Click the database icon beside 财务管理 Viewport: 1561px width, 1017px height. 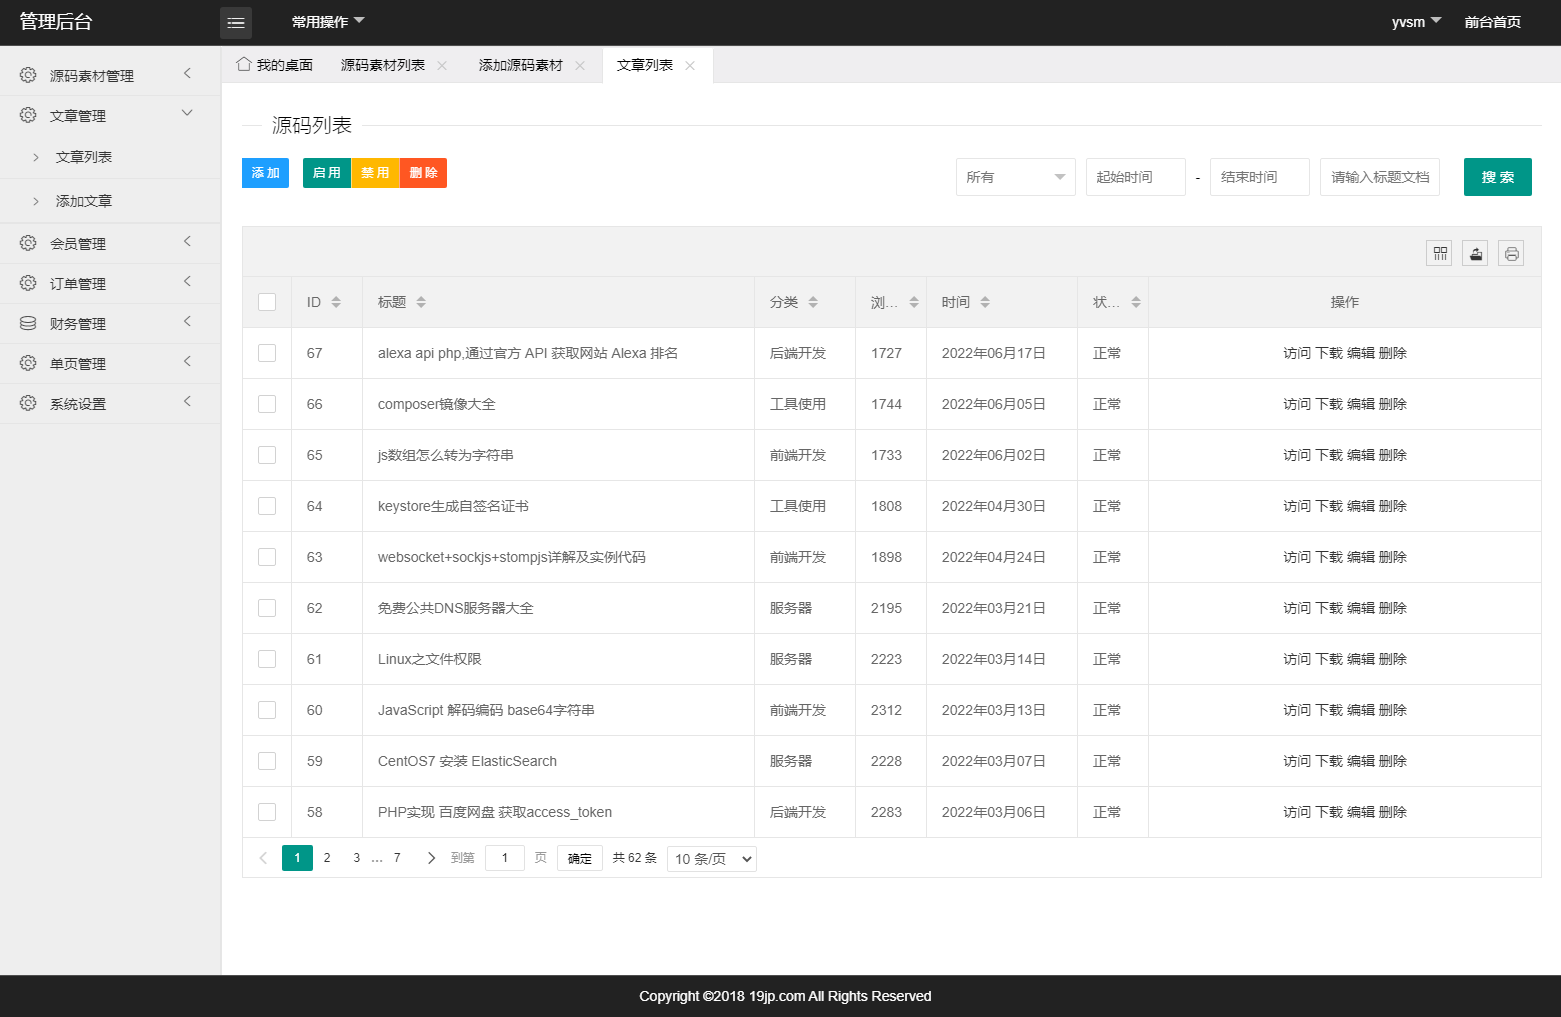[28, 323]
